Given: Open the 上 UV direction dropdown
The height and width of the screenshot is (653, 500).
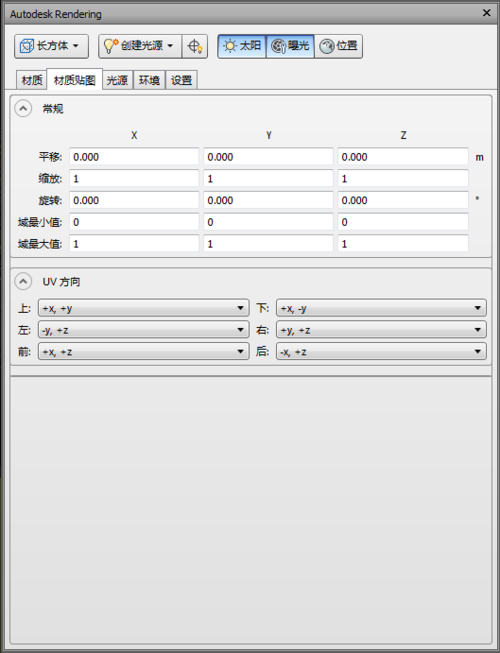Looking at the screenshot, I should click(x=144, y=308).
